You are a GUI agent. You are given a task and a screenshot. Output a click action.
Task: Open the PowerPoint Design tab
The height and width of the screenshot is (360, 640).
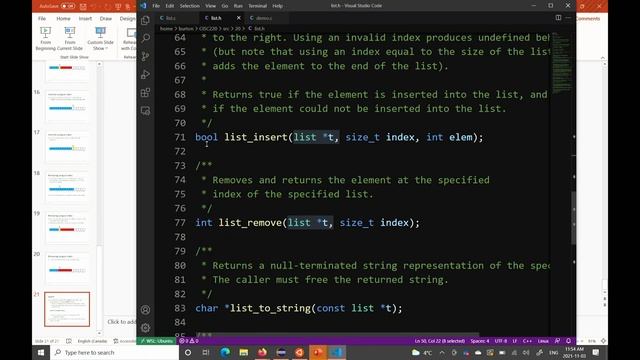127,19
